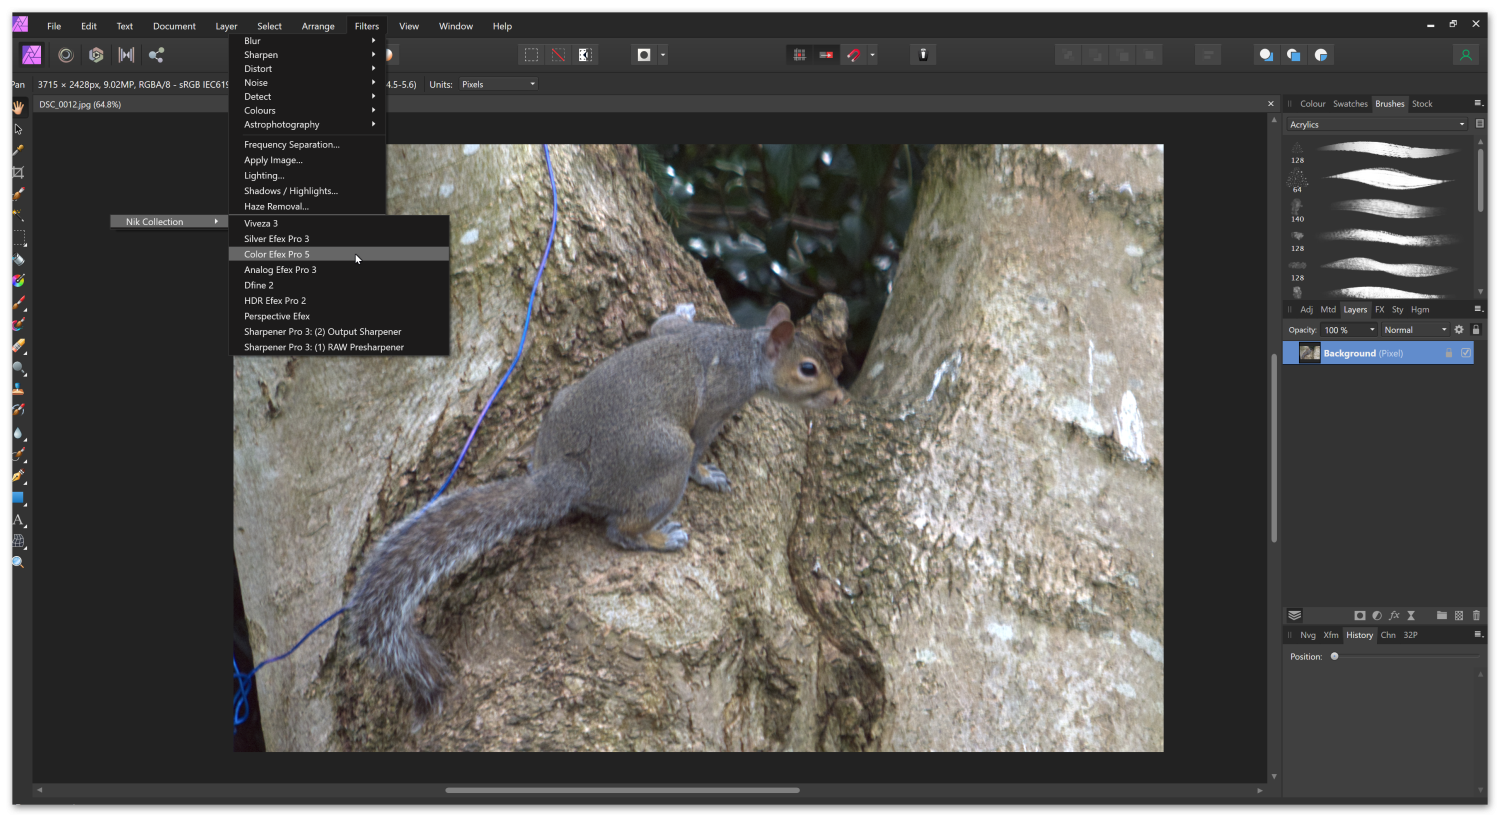Select the Rectangular Marquee tool
1500x817 pixels.
18,238
